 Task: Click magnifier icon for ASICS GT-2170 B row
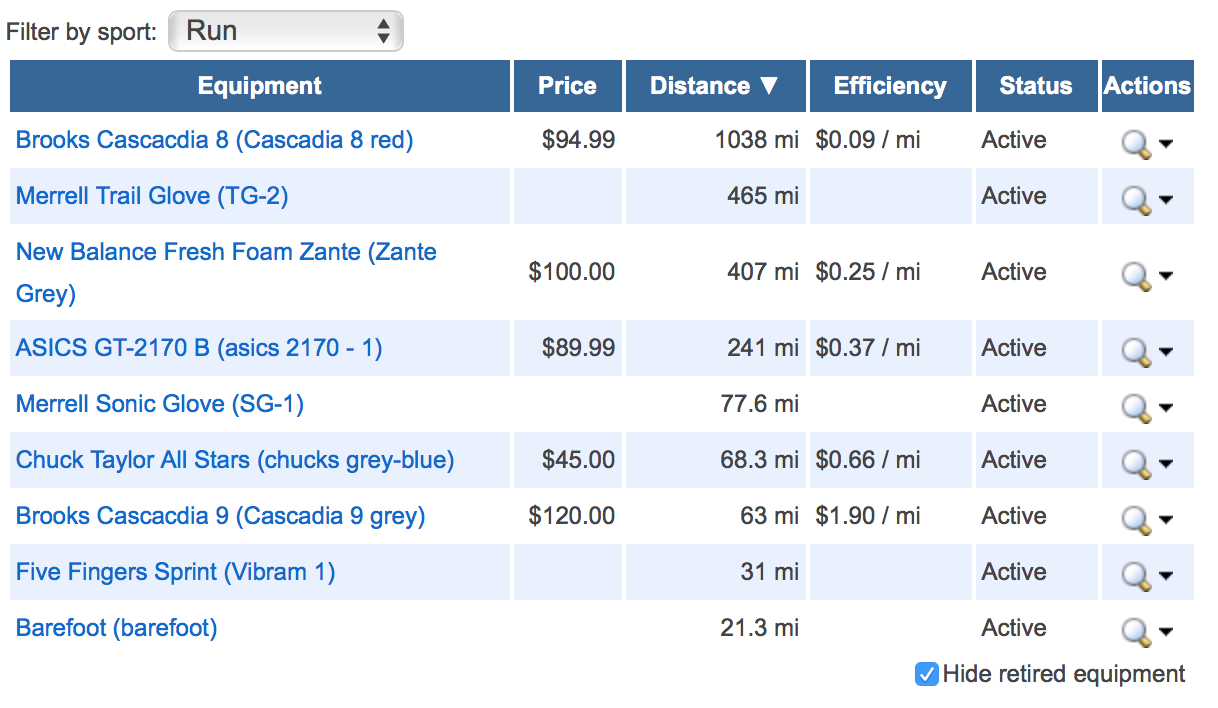click(1136, 352)
